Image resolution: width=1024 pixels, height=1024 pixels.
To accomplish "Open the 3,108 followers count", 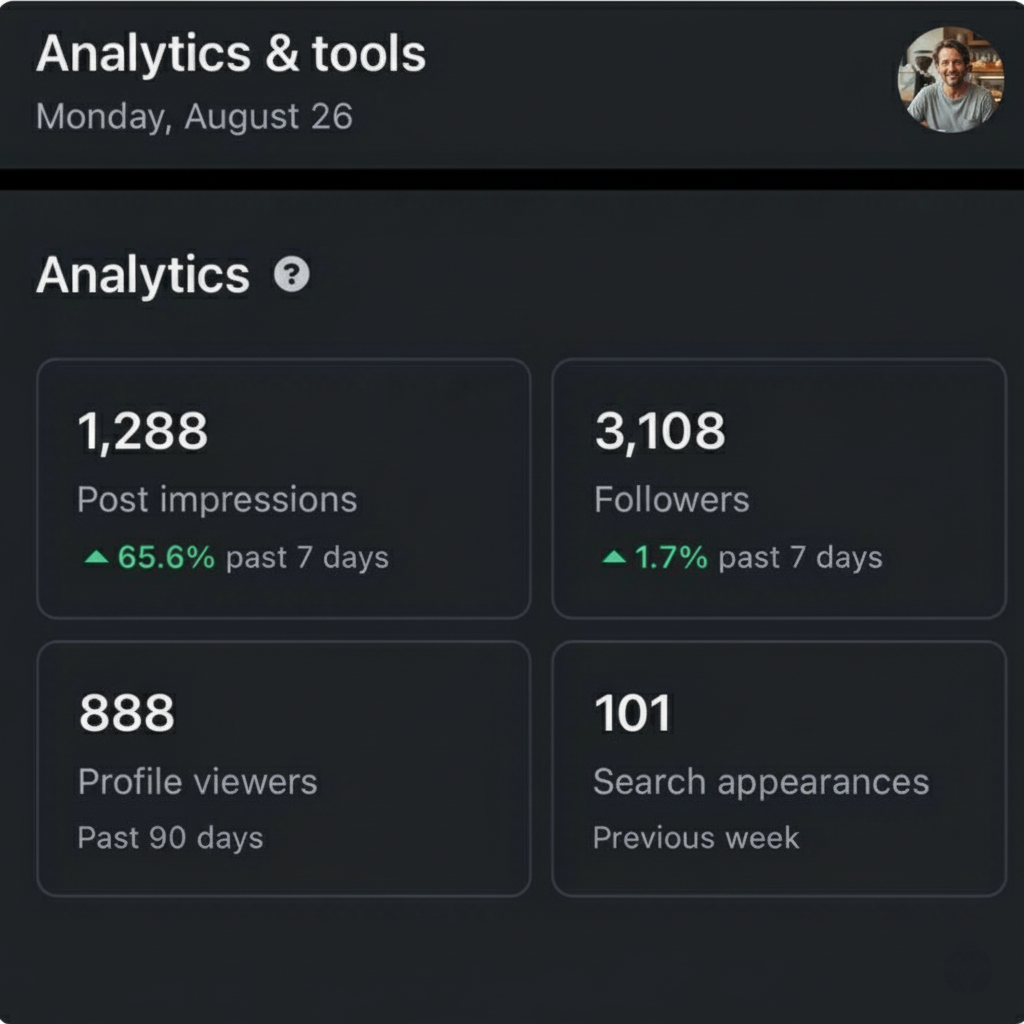I will click(660, 431).
